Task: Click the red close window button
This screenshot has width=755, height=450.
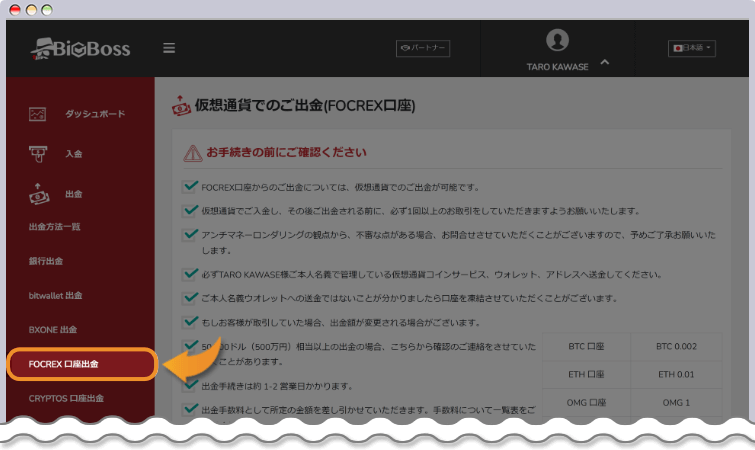Action: [x=15, y=10]
